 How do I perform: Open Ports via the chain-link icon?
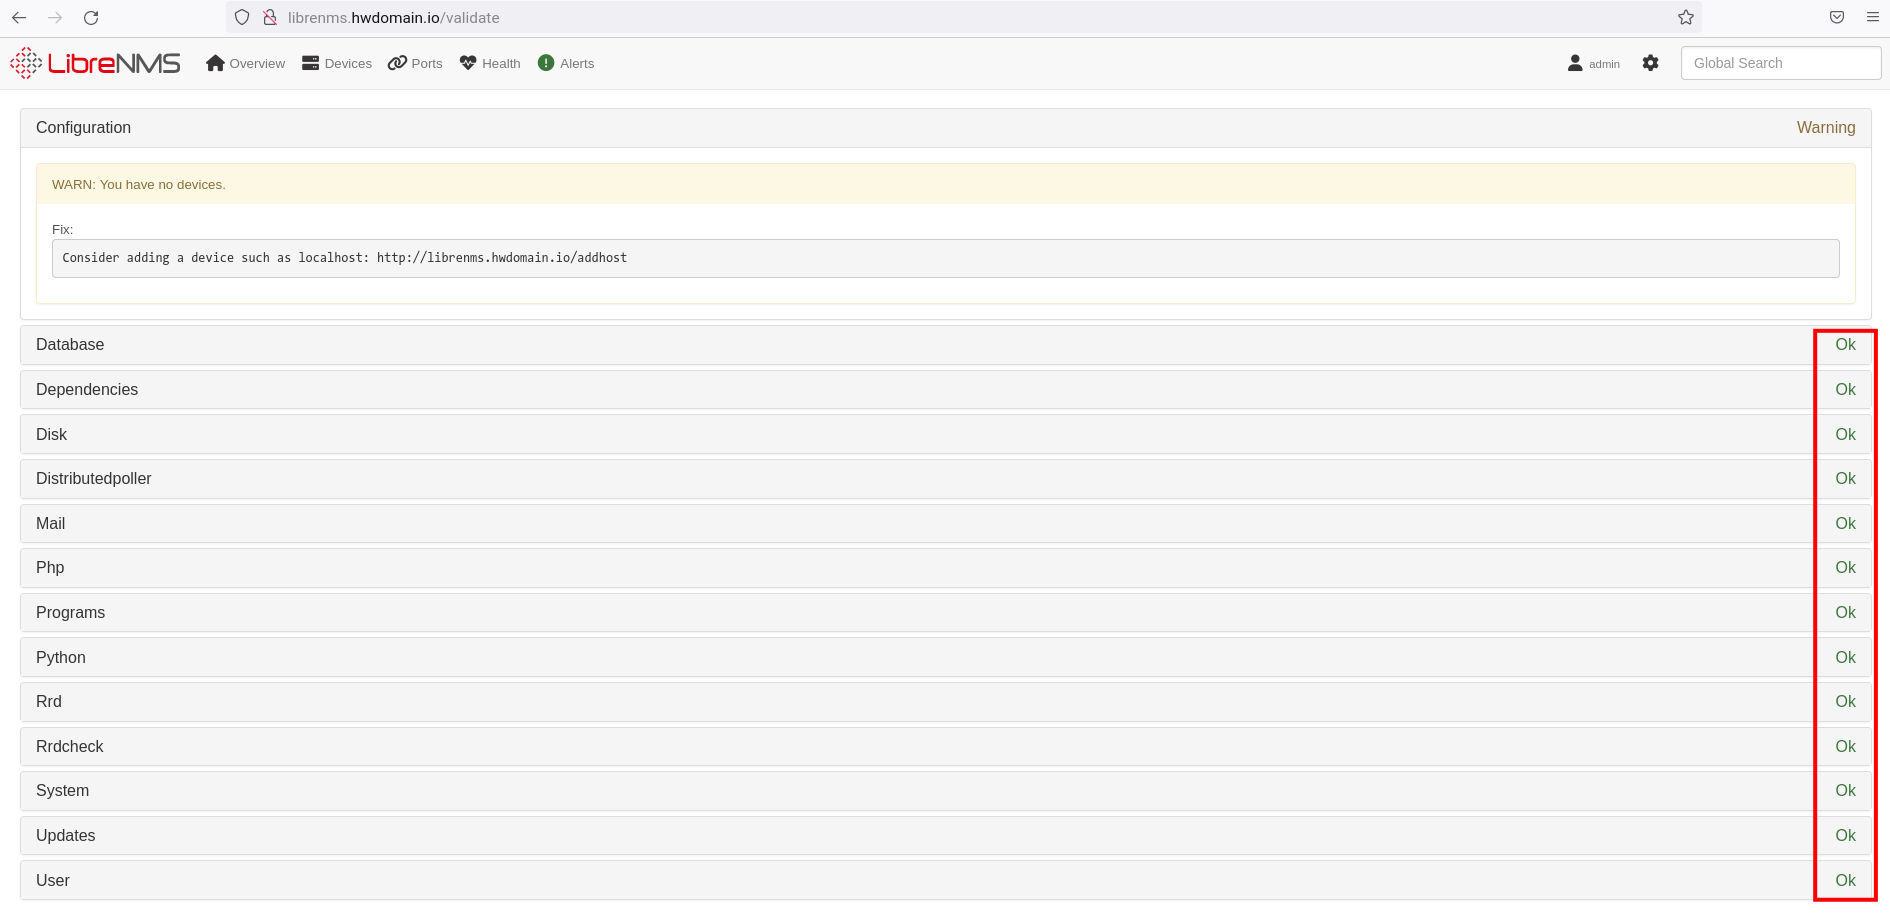click(398, 62)
